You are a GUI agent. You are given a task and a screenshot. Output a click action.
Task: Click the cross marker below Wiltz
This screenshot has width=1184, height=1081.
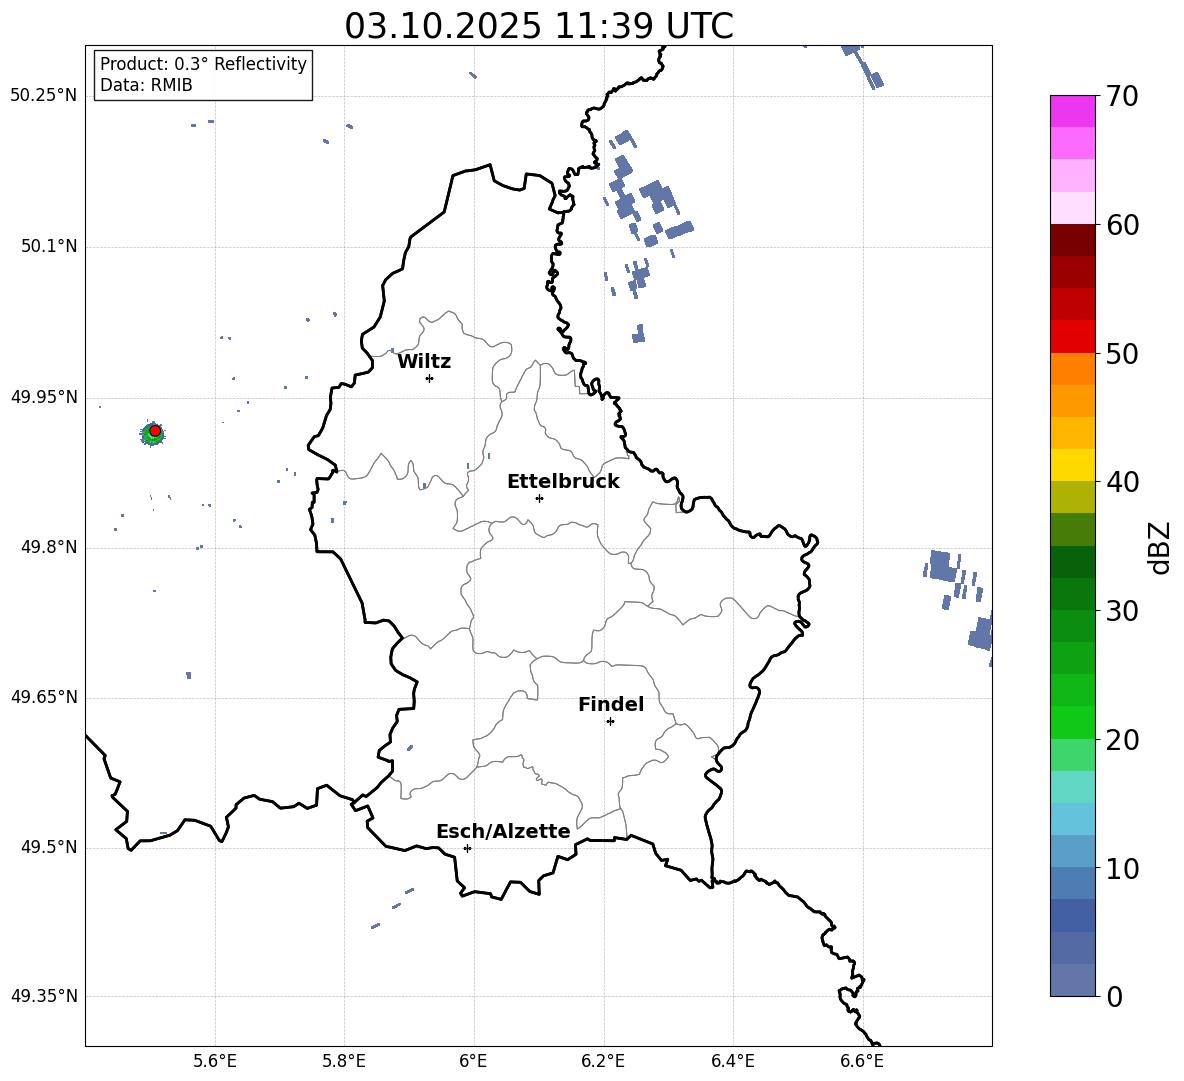coord(429,378)
